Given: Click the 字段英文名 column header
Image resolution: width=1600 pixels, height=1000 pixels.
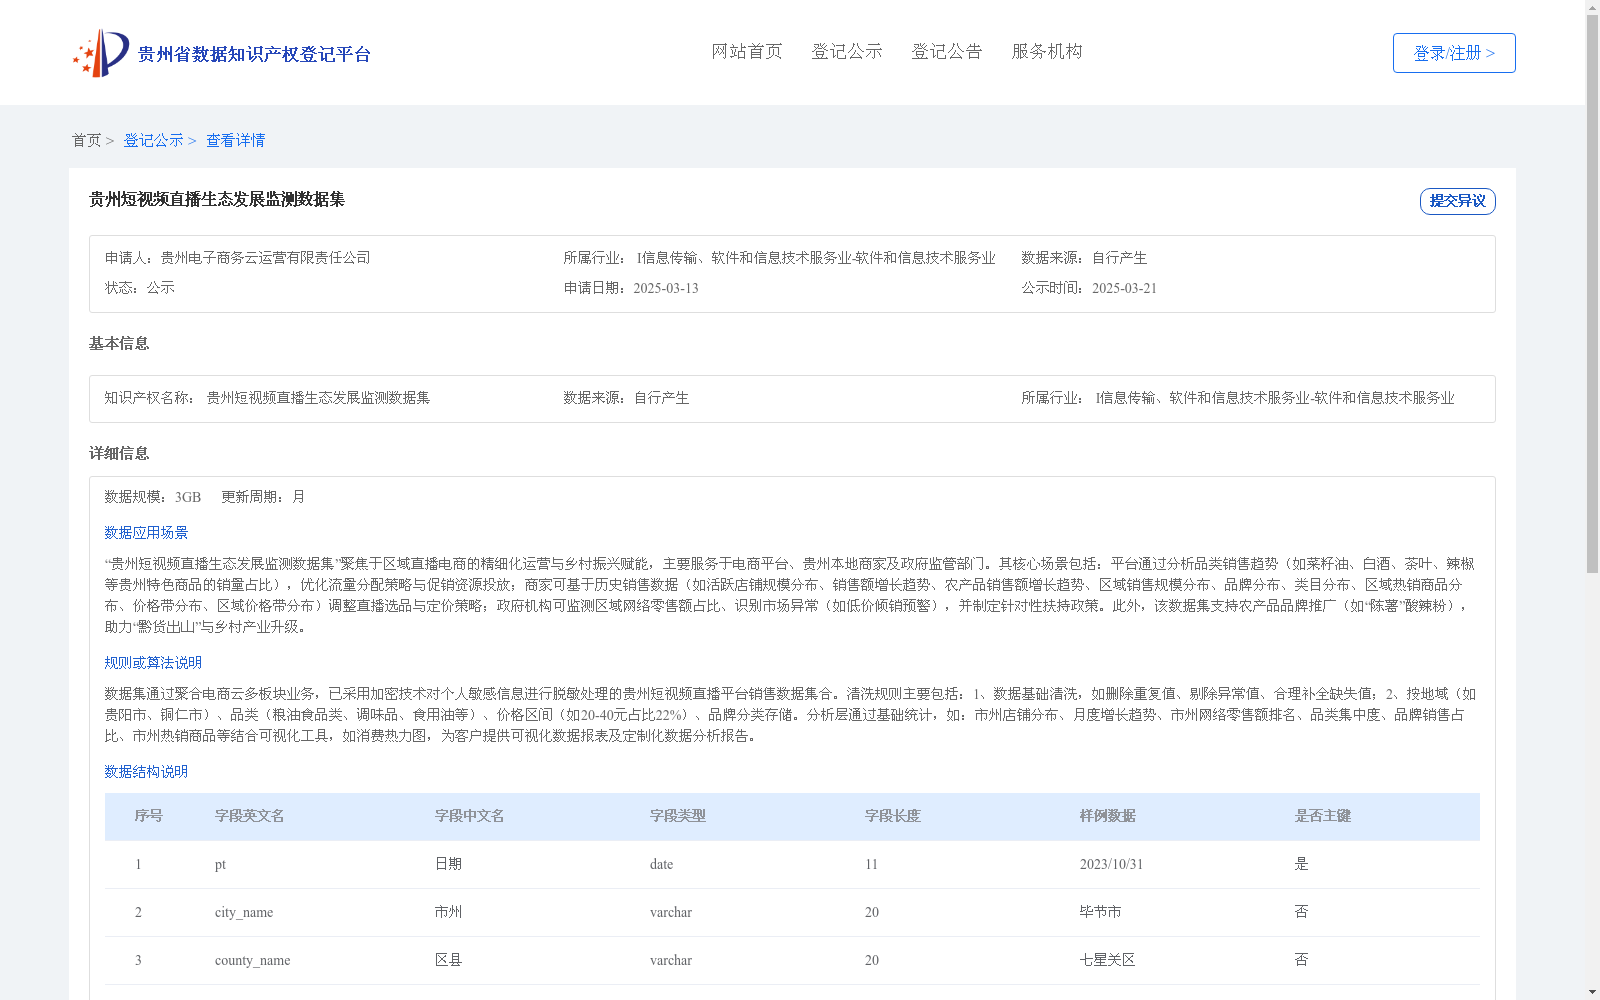Looking at the screenshot, I should [x=250, y=816].
